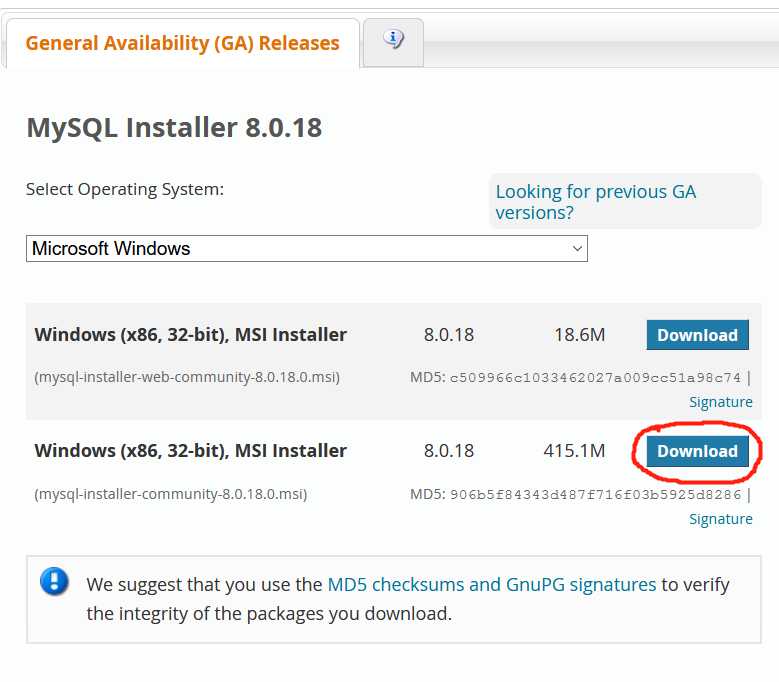The image size is (779, 682).
Task: Click first Windows (x86, 32-bit) MSI Installer title
Action: [x=191, y=335]
